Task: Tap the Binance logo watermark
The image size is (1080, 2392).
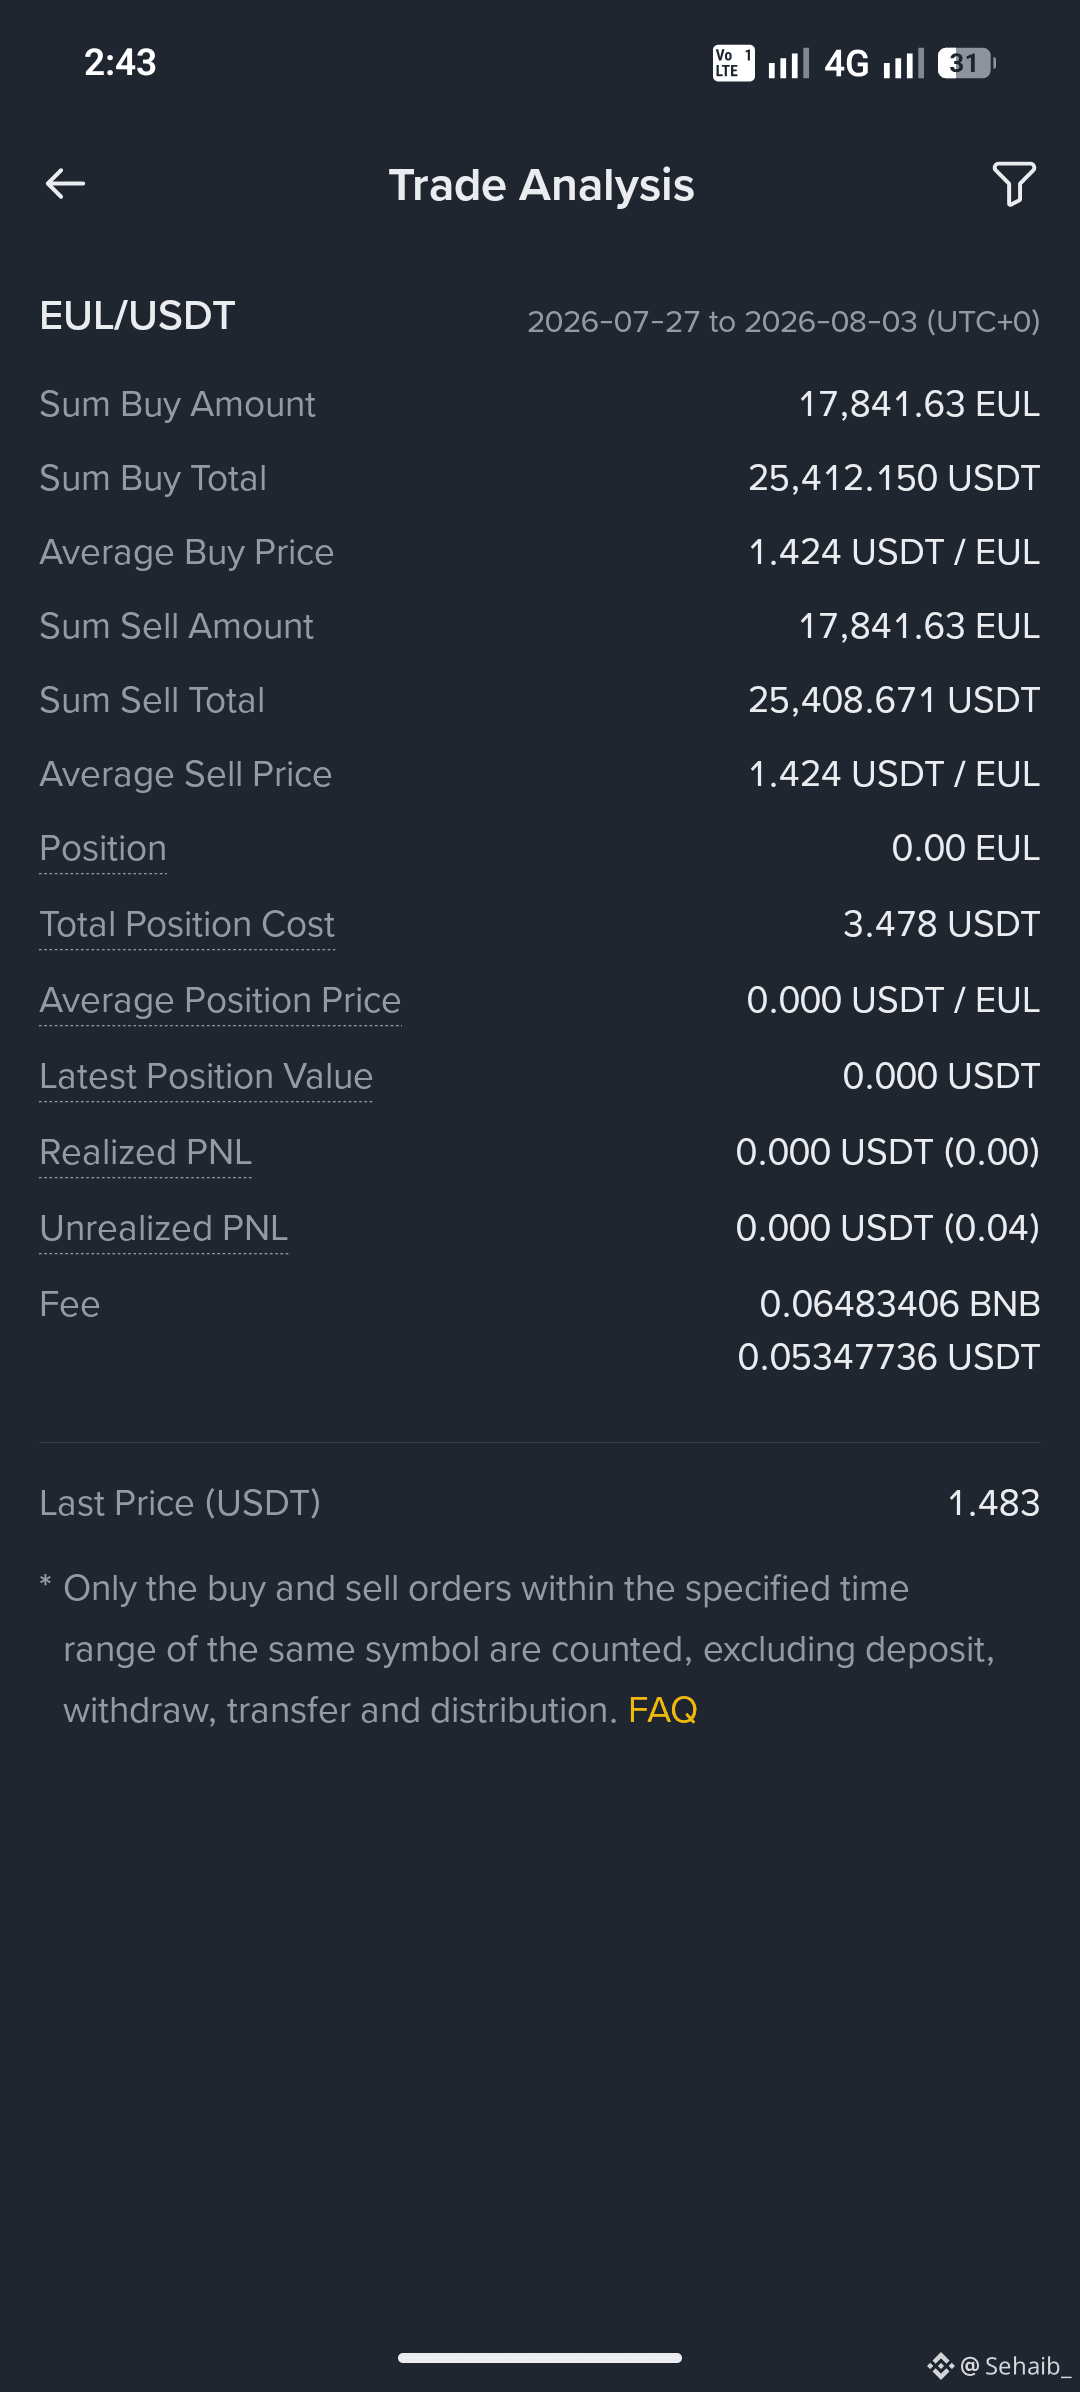Action: tap(940, 2366)
